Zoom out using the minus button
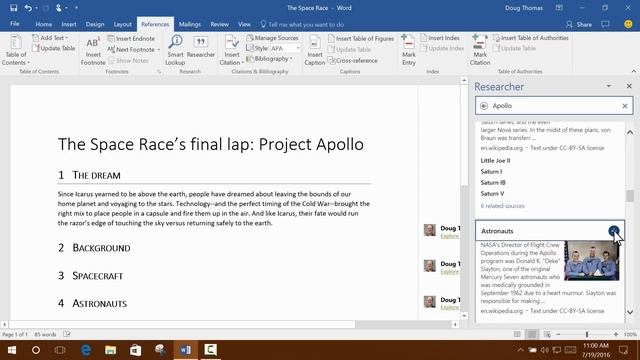640x360 pixels. click(558, 334)
